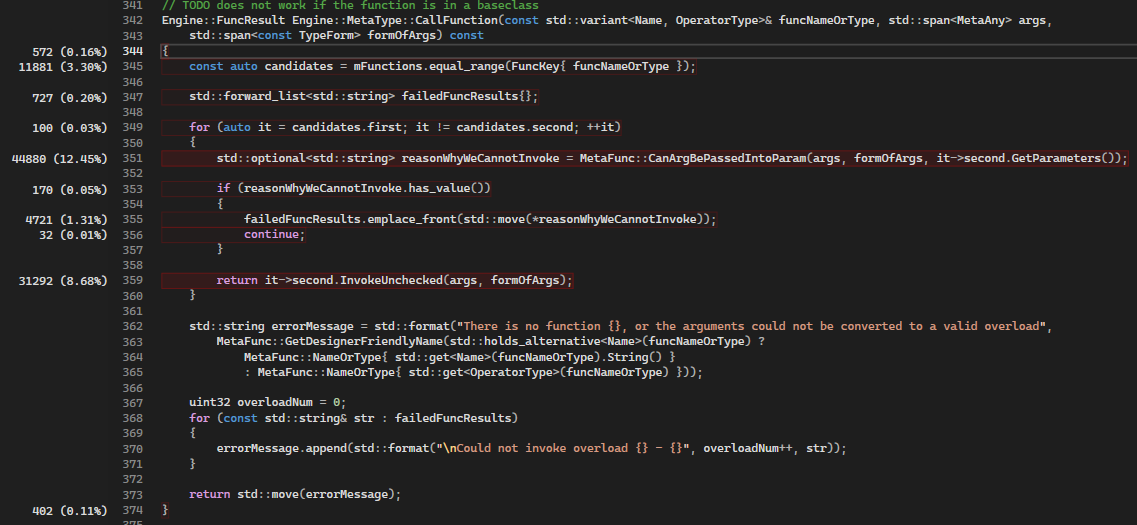The image size is (1137, 525).
Task: Click std::get<OperatorType> on line 365
Action: point(484,373)
